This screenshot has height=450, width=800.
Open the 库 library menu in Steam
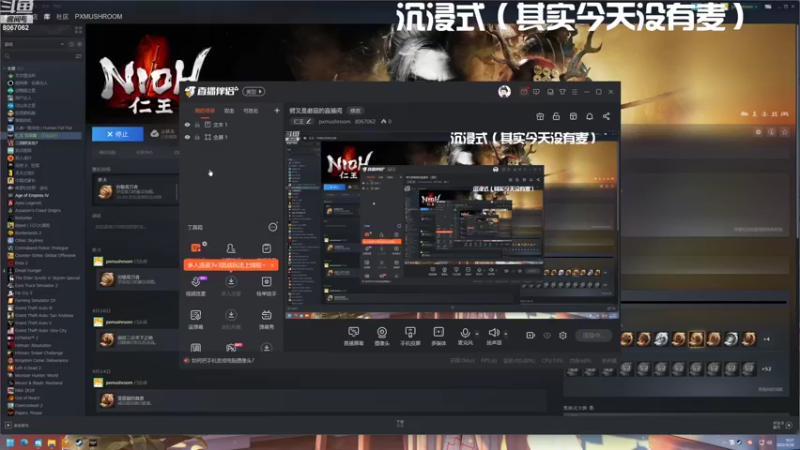47,16
